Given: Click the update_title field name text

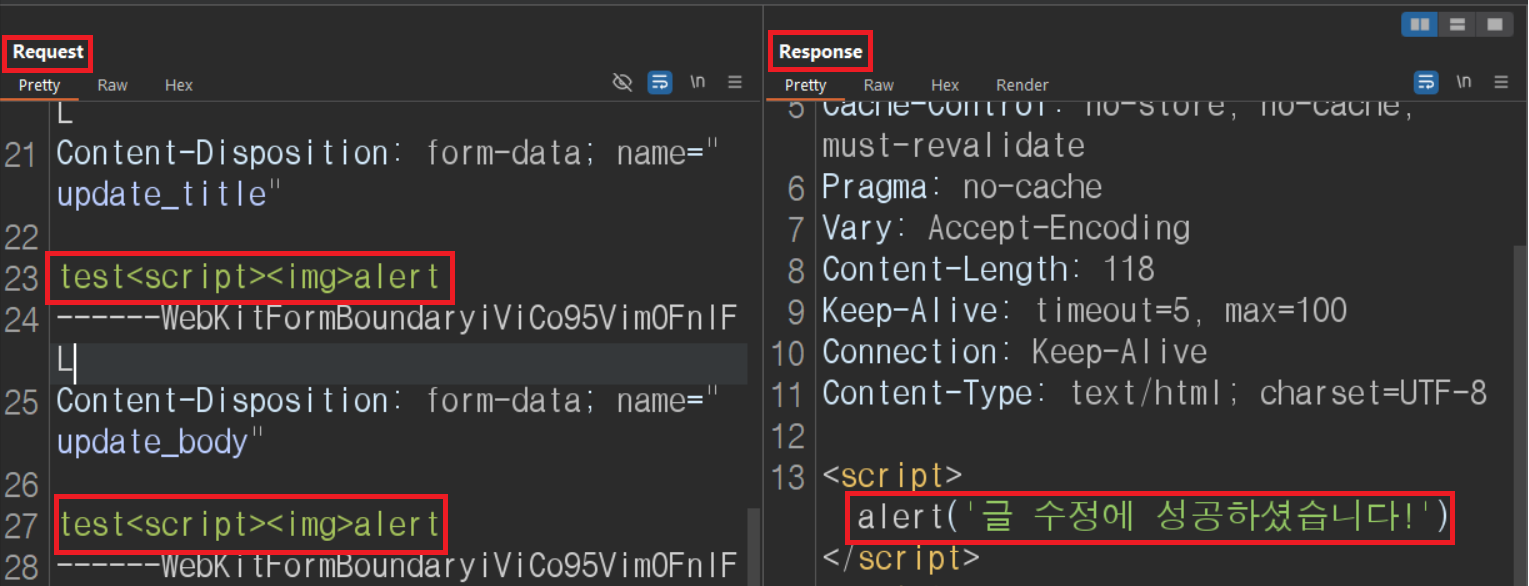Looking at the screenshot, I should (162, 194).
